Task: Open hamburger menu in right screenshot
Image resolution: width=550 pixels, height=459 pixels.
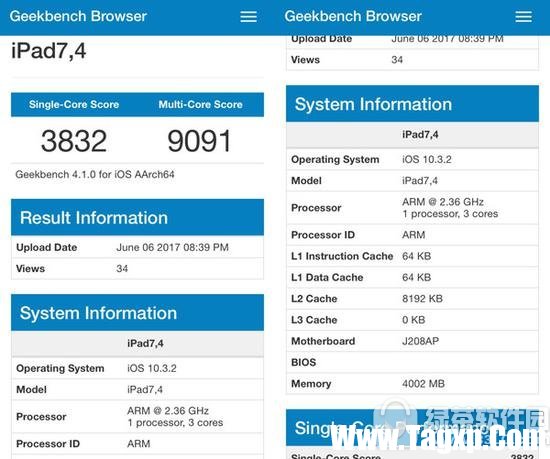Action: [x=523, y=16]
